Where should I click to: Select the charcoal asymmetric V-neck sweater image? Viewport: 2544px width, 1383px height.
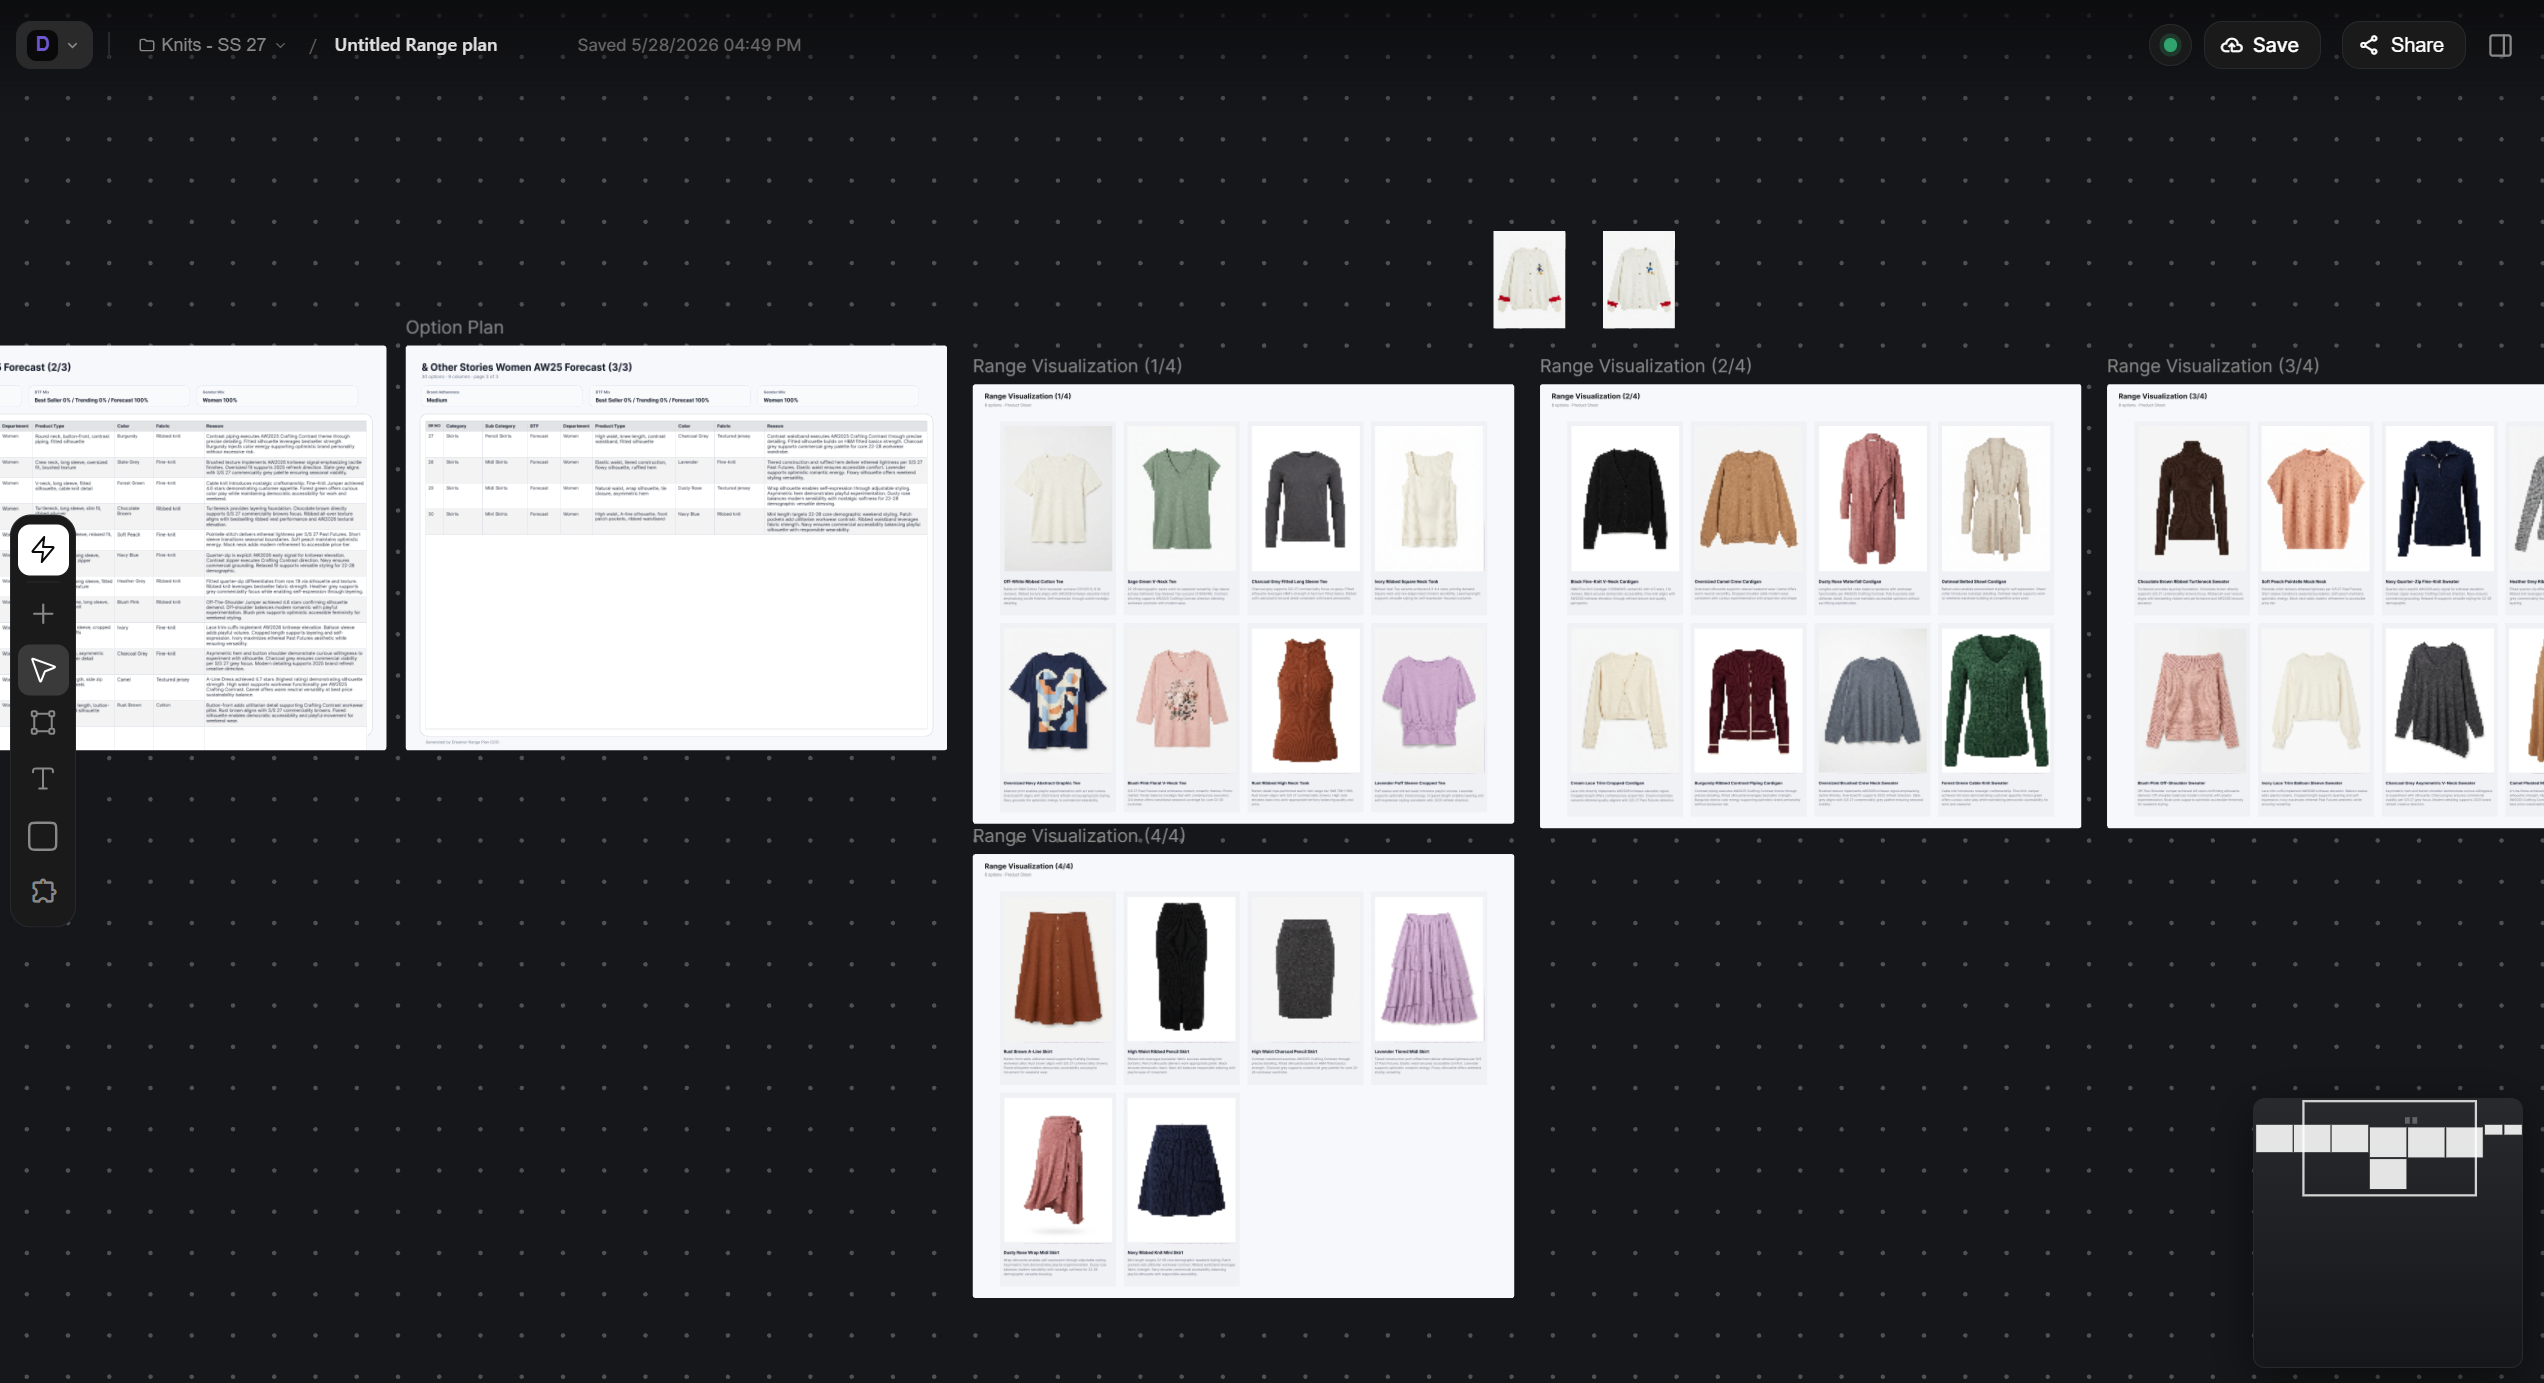(2439, 700)
